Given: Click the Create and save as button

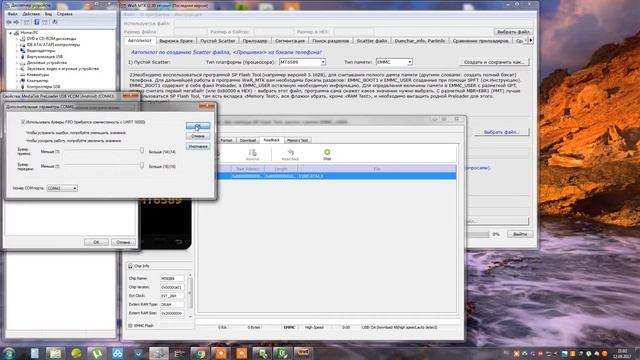Looking at the screenshot, I should pyautogui.click(x=494, y=62).
